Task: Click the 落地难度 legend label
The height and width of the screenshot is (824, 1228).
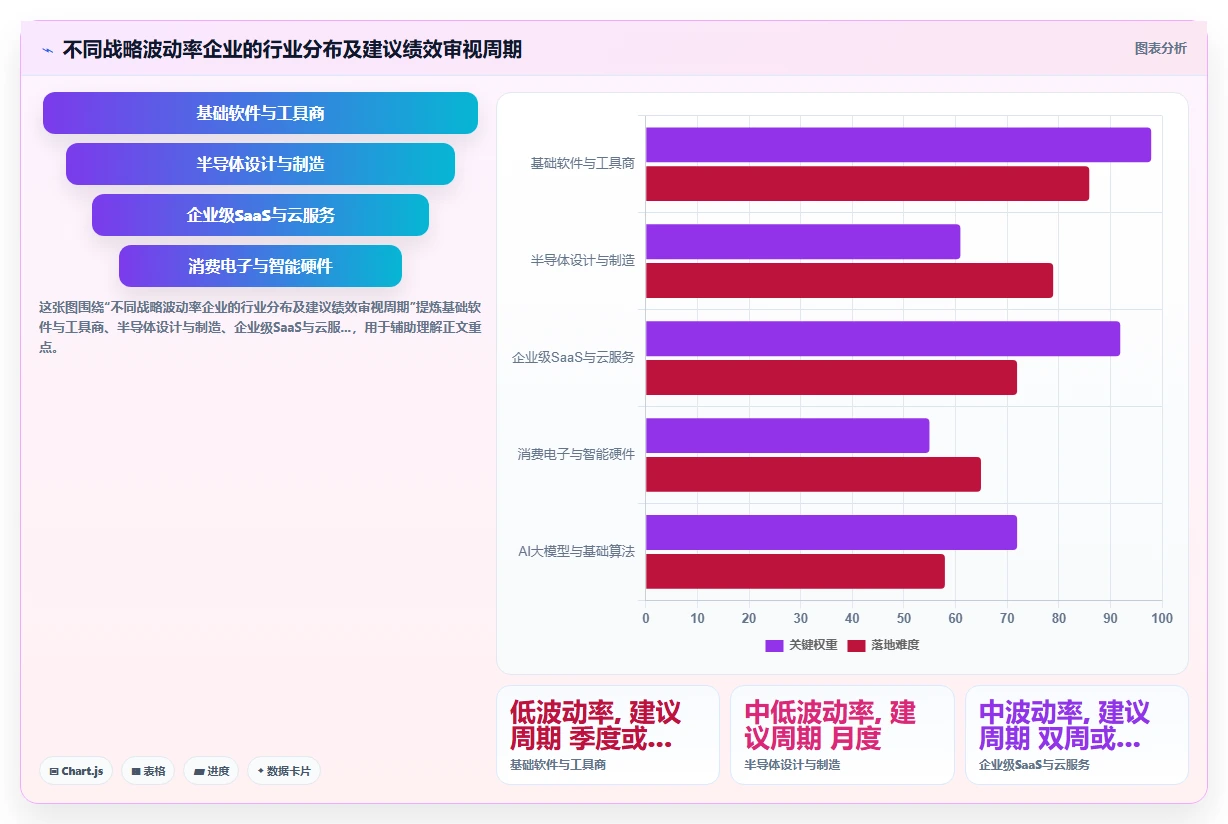Action: coord(895,646)
